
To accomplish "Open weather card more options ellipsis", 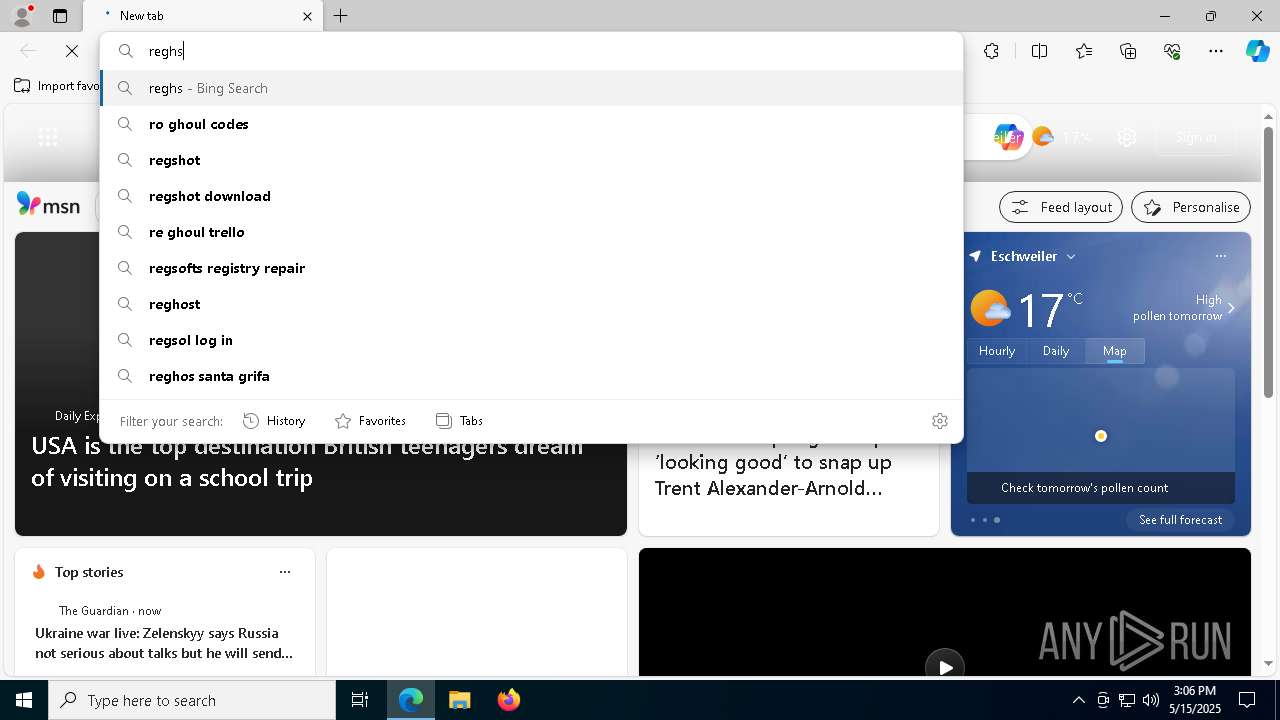I will [x=1221, y=256].
